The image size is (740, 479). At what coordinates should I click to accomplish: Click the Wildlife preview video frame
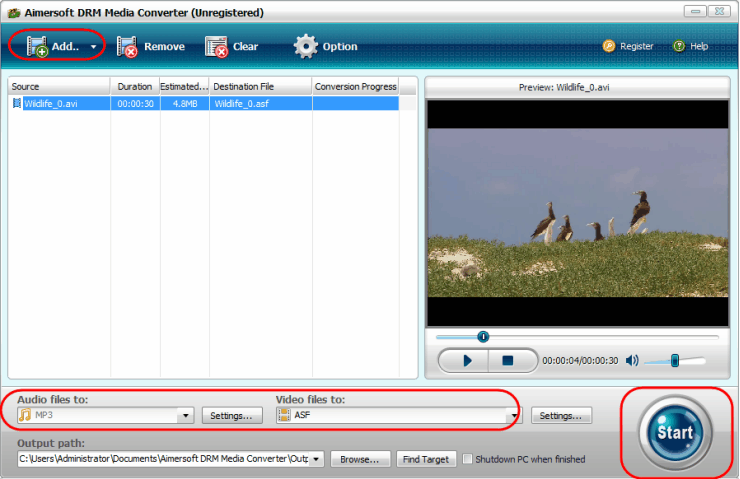pos(578,213)
